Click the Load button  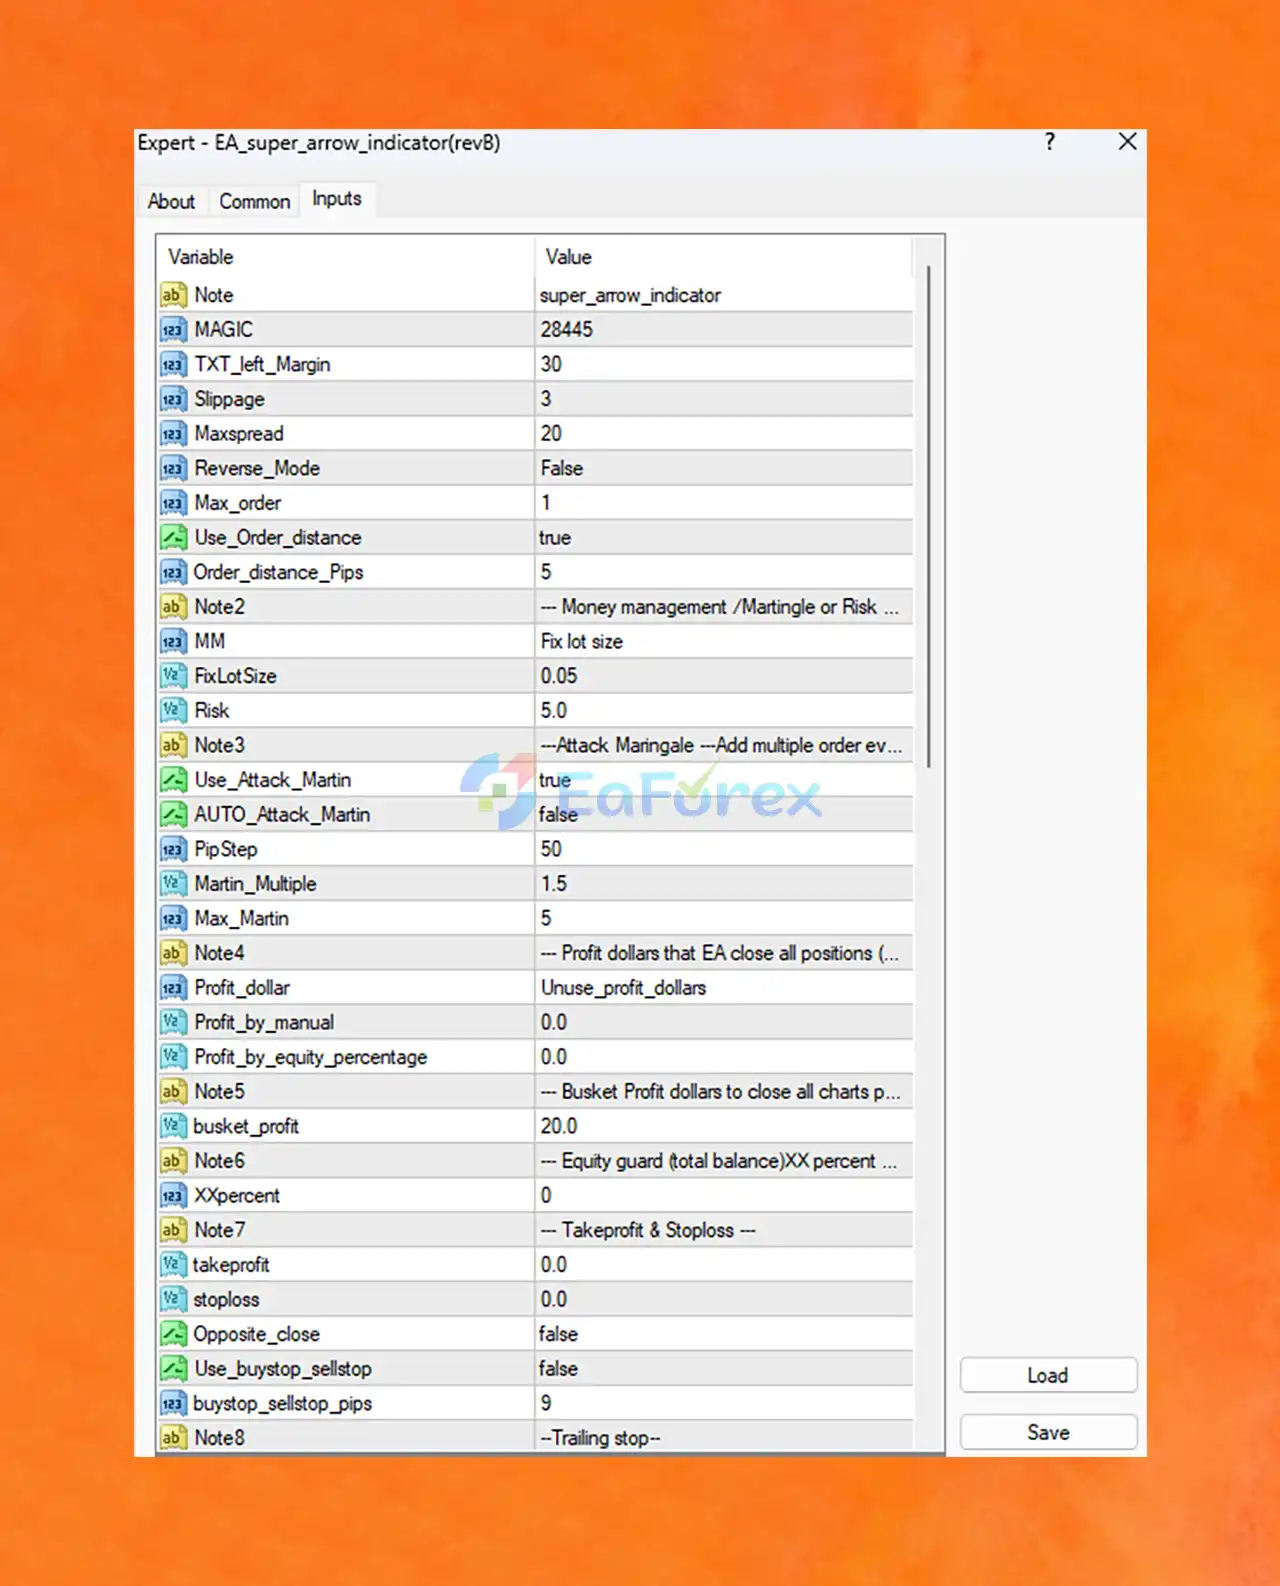1048,1375
